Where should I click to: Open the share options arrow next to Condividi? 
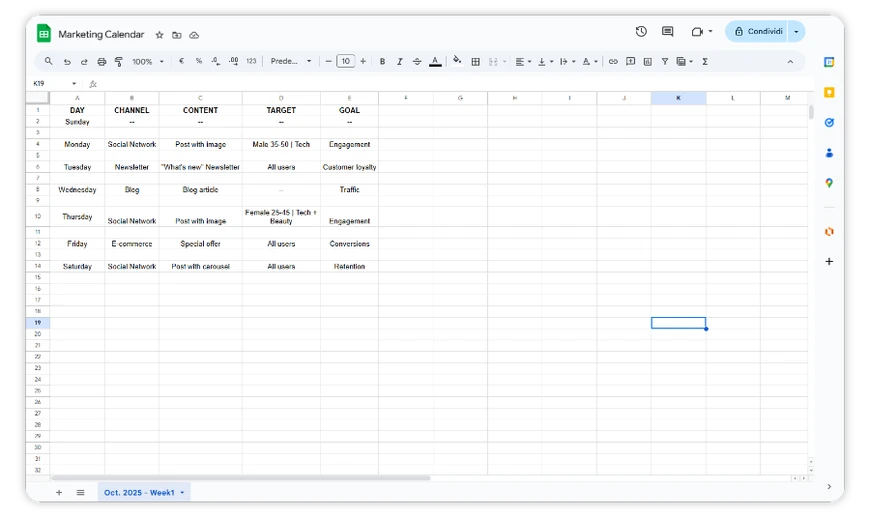[x=797, y=32]
